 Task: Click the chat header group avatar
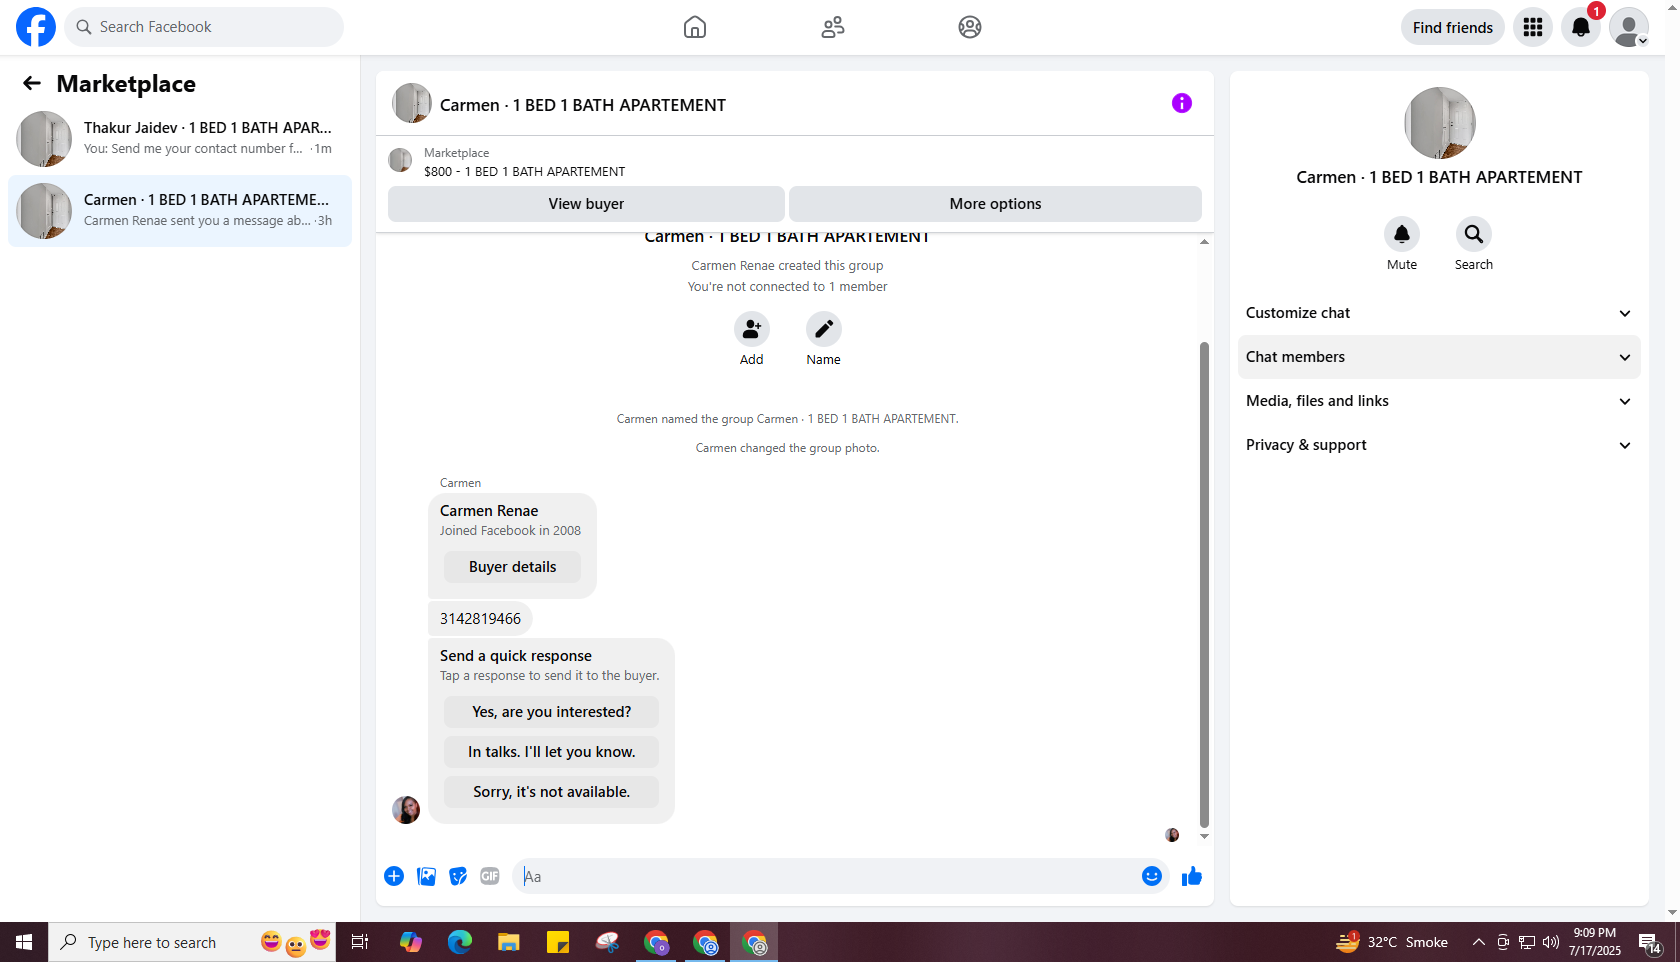point(412,103)
